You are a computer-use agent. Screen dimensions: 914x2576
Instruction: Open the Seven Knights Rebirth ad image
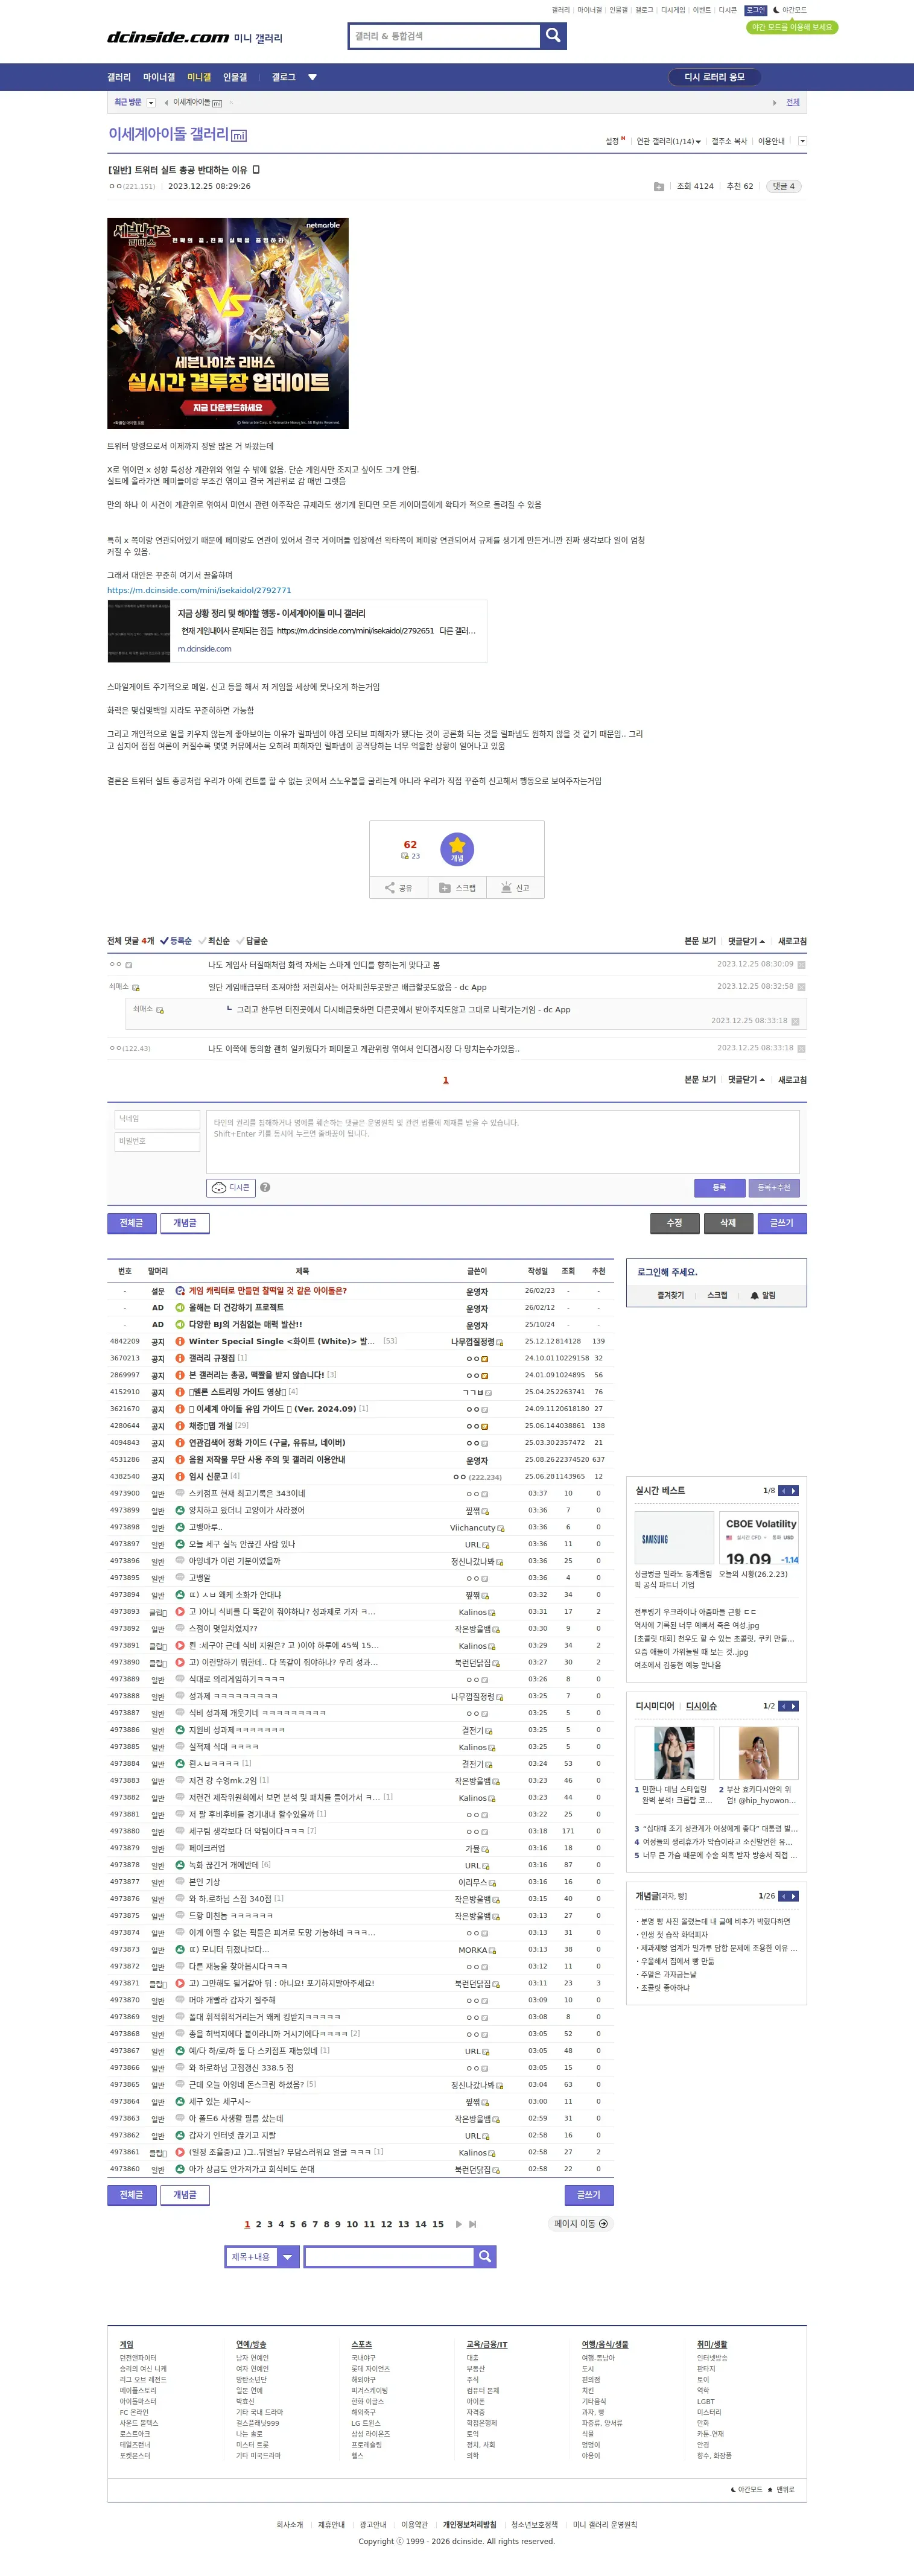click(x=228, y=323)
